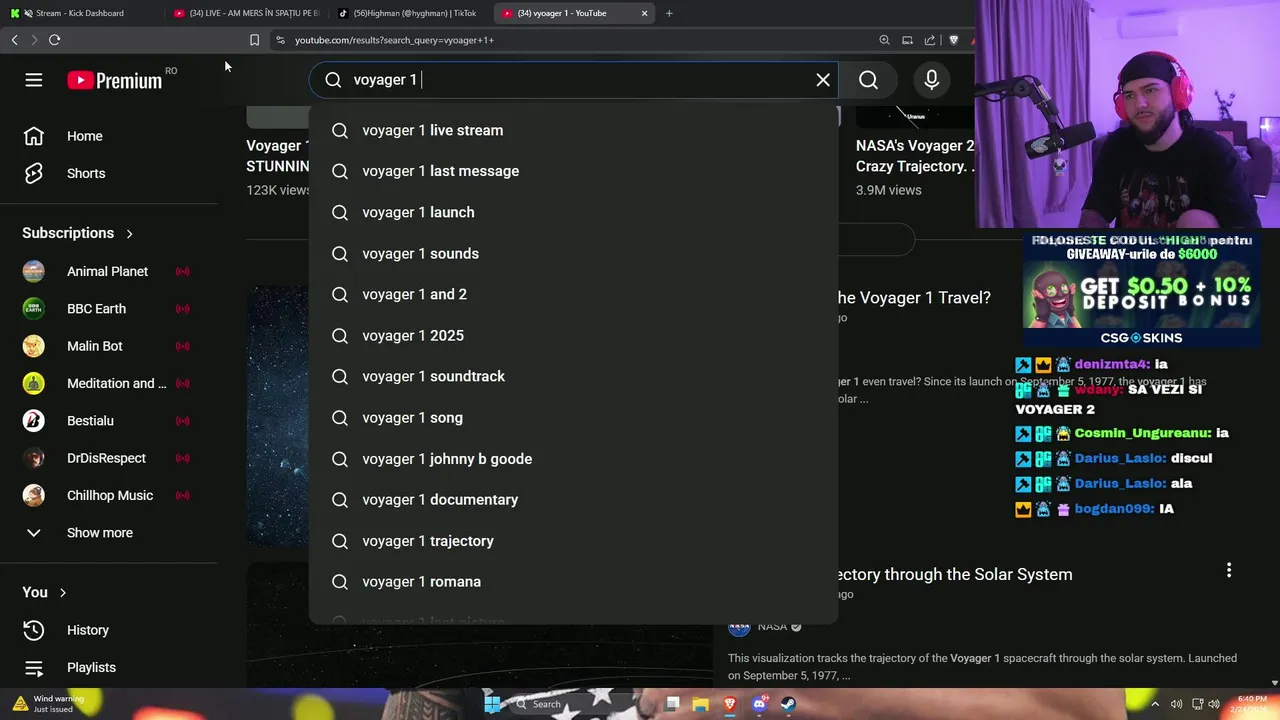Bookmark this page
This screenshot has width=1280, height=720.
(x=254, y=40)
